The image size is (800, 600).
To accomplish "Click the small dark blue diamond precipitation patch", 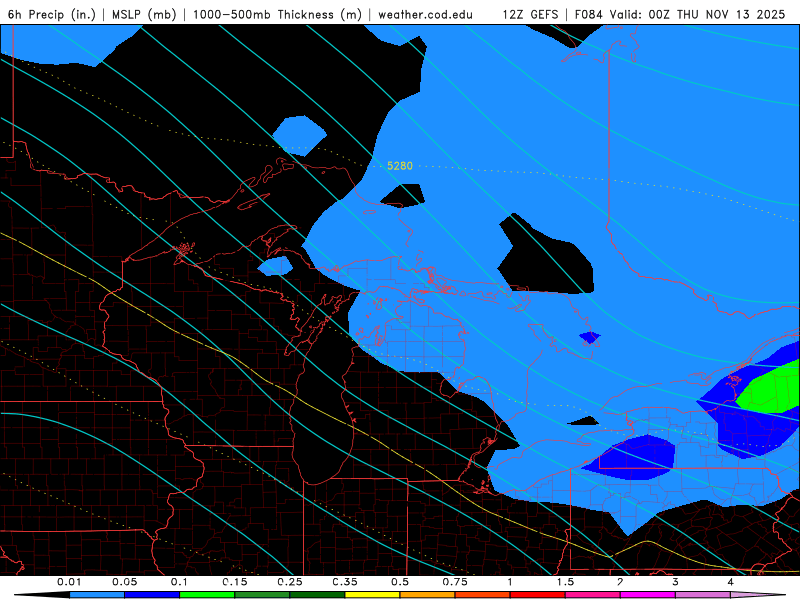I will click(590, 337).
